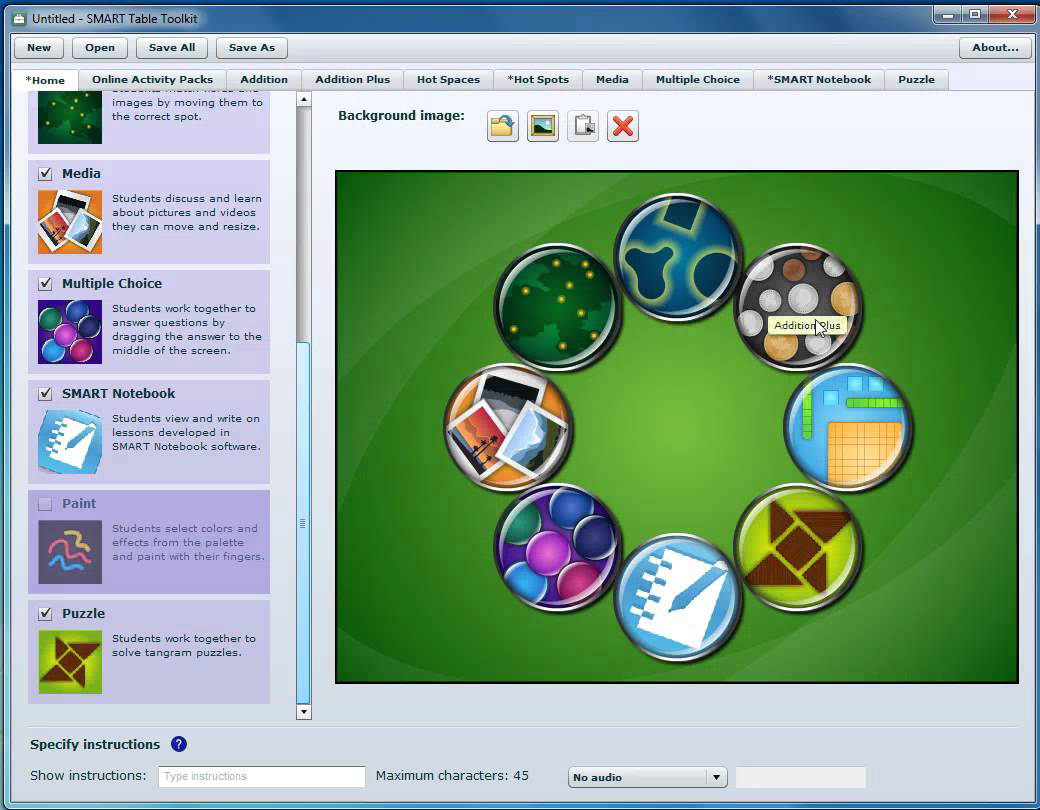Select the Media photos globe in preview
This screenshot has height=810, width=1040.
click(x=508, y=427)
